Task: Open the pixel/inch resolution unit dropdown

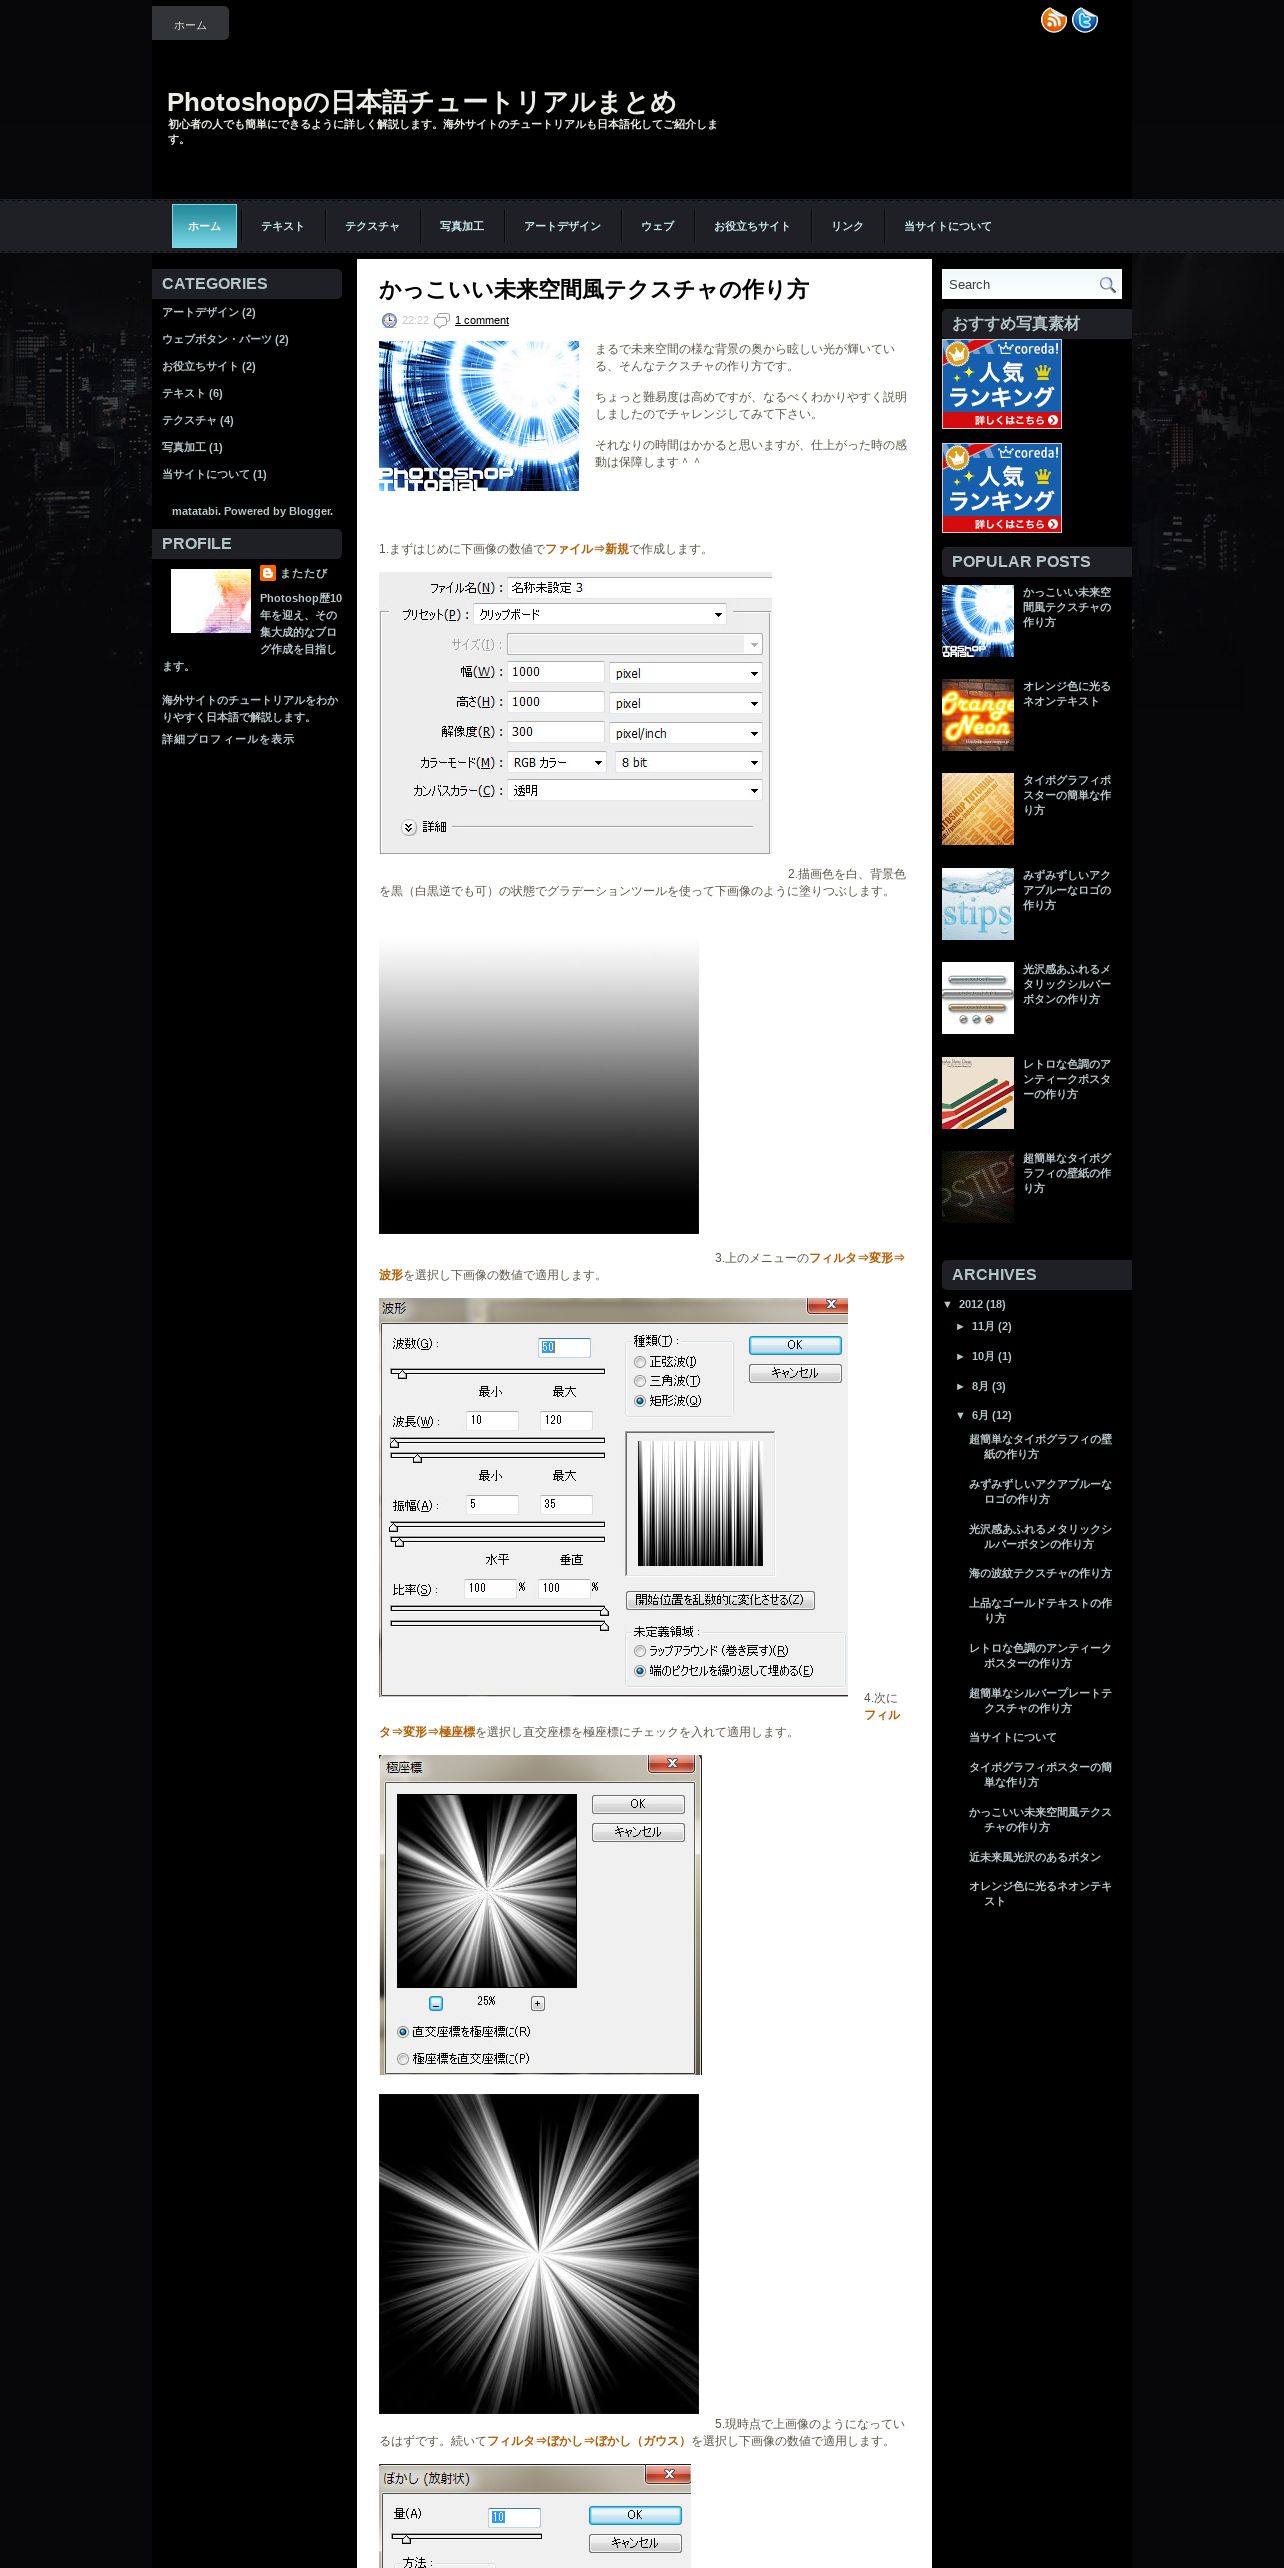Action: pyautogui.click(x=686, y=733)
